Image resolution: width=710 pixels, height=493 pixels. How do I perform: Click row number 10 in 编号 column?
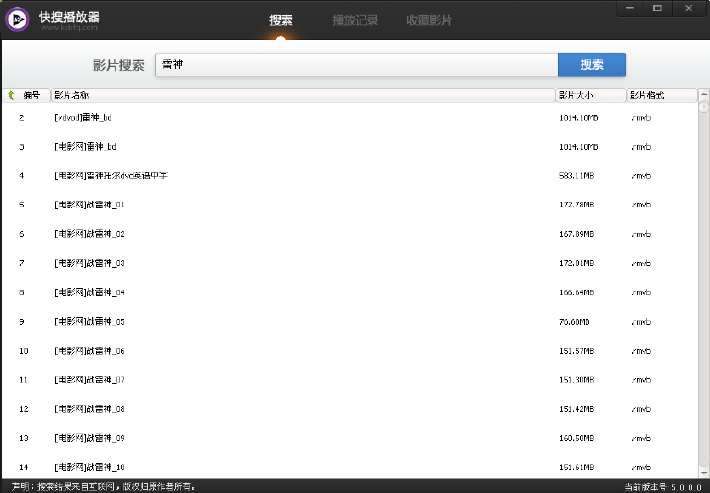(x=24, y=351)
